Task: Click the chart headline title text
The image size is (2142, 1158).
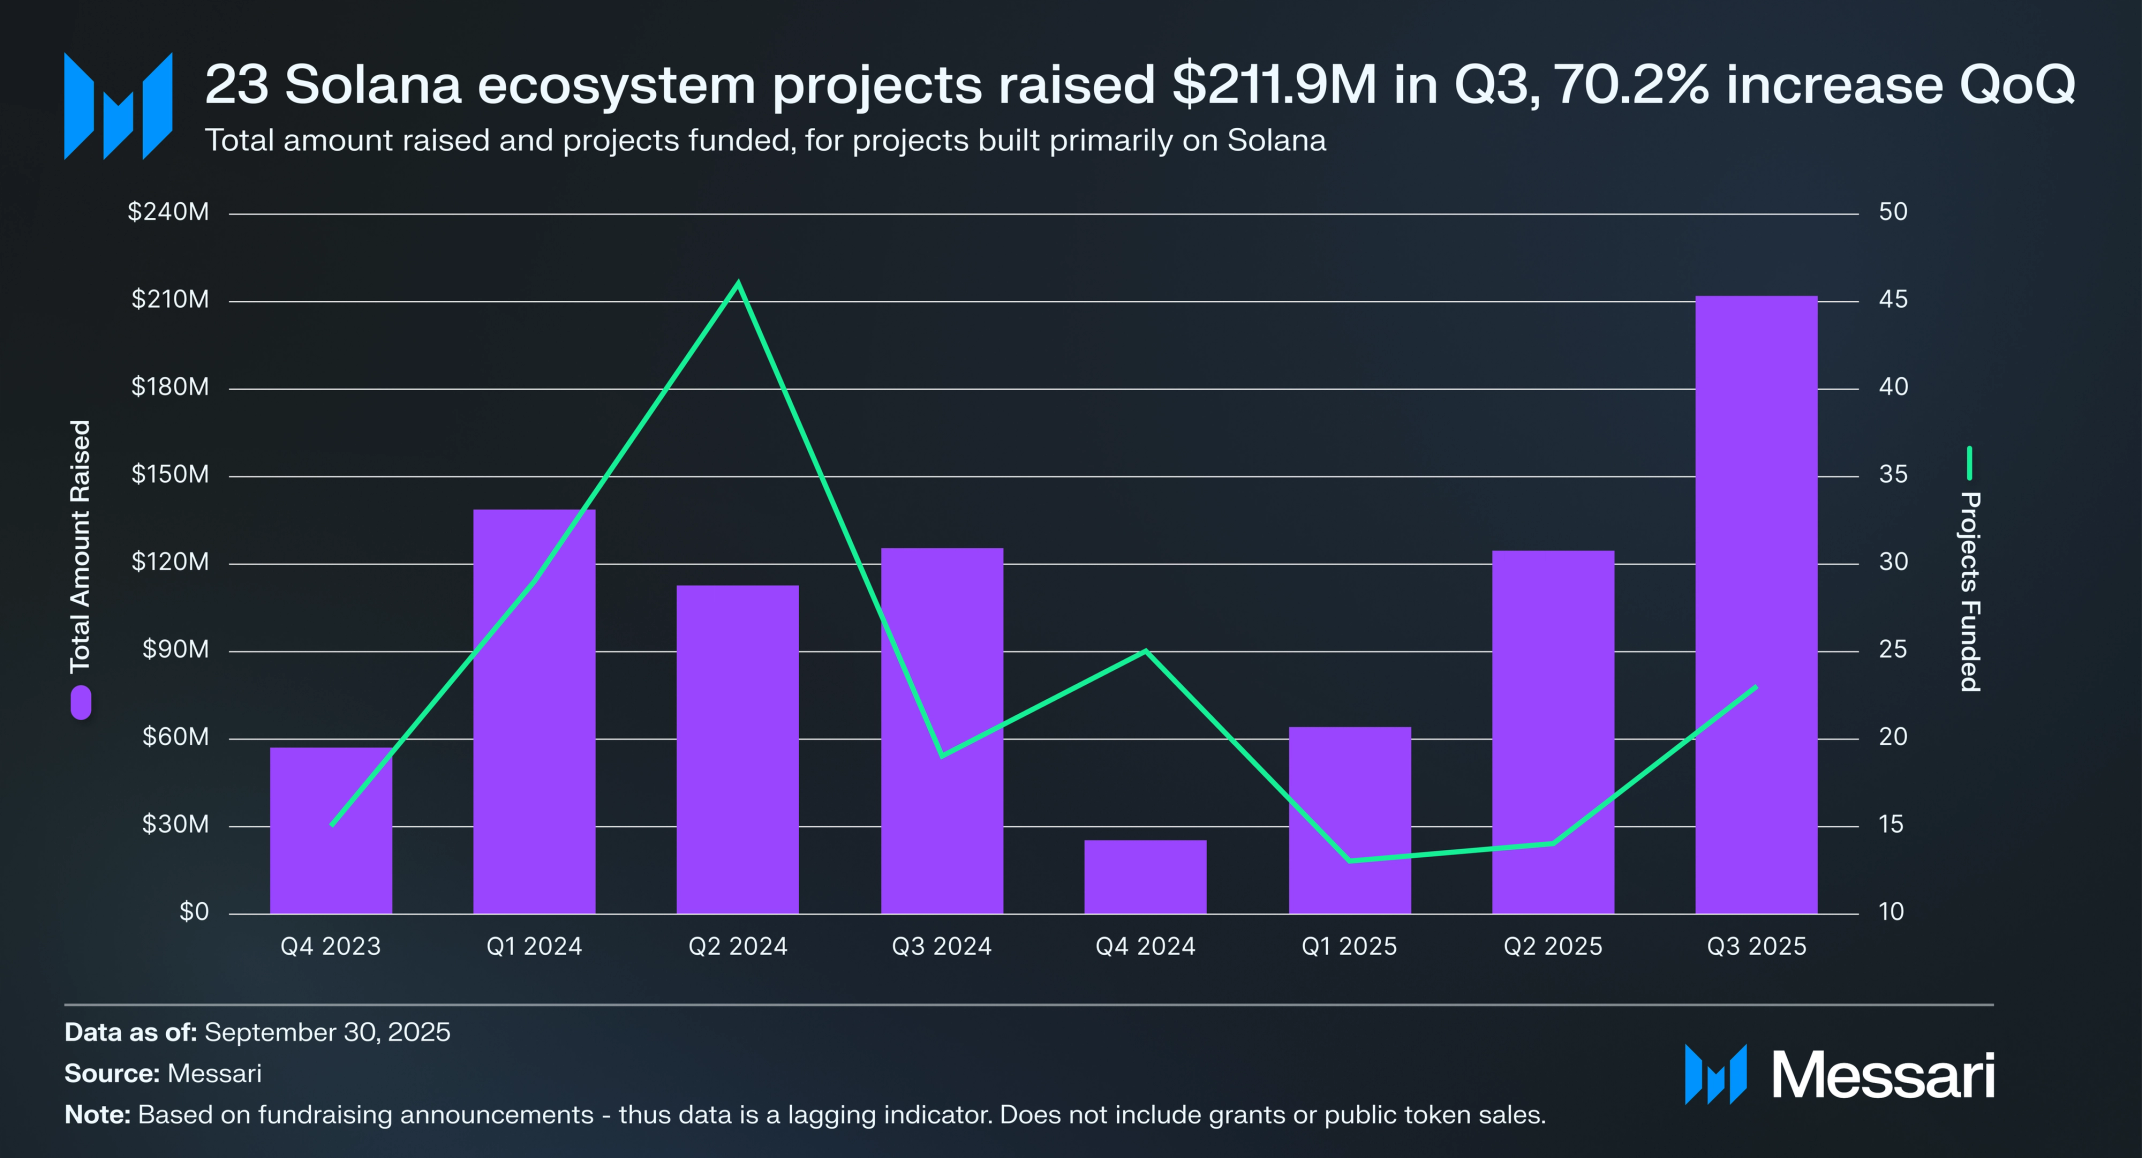Action: click(x=1139, y=84)
